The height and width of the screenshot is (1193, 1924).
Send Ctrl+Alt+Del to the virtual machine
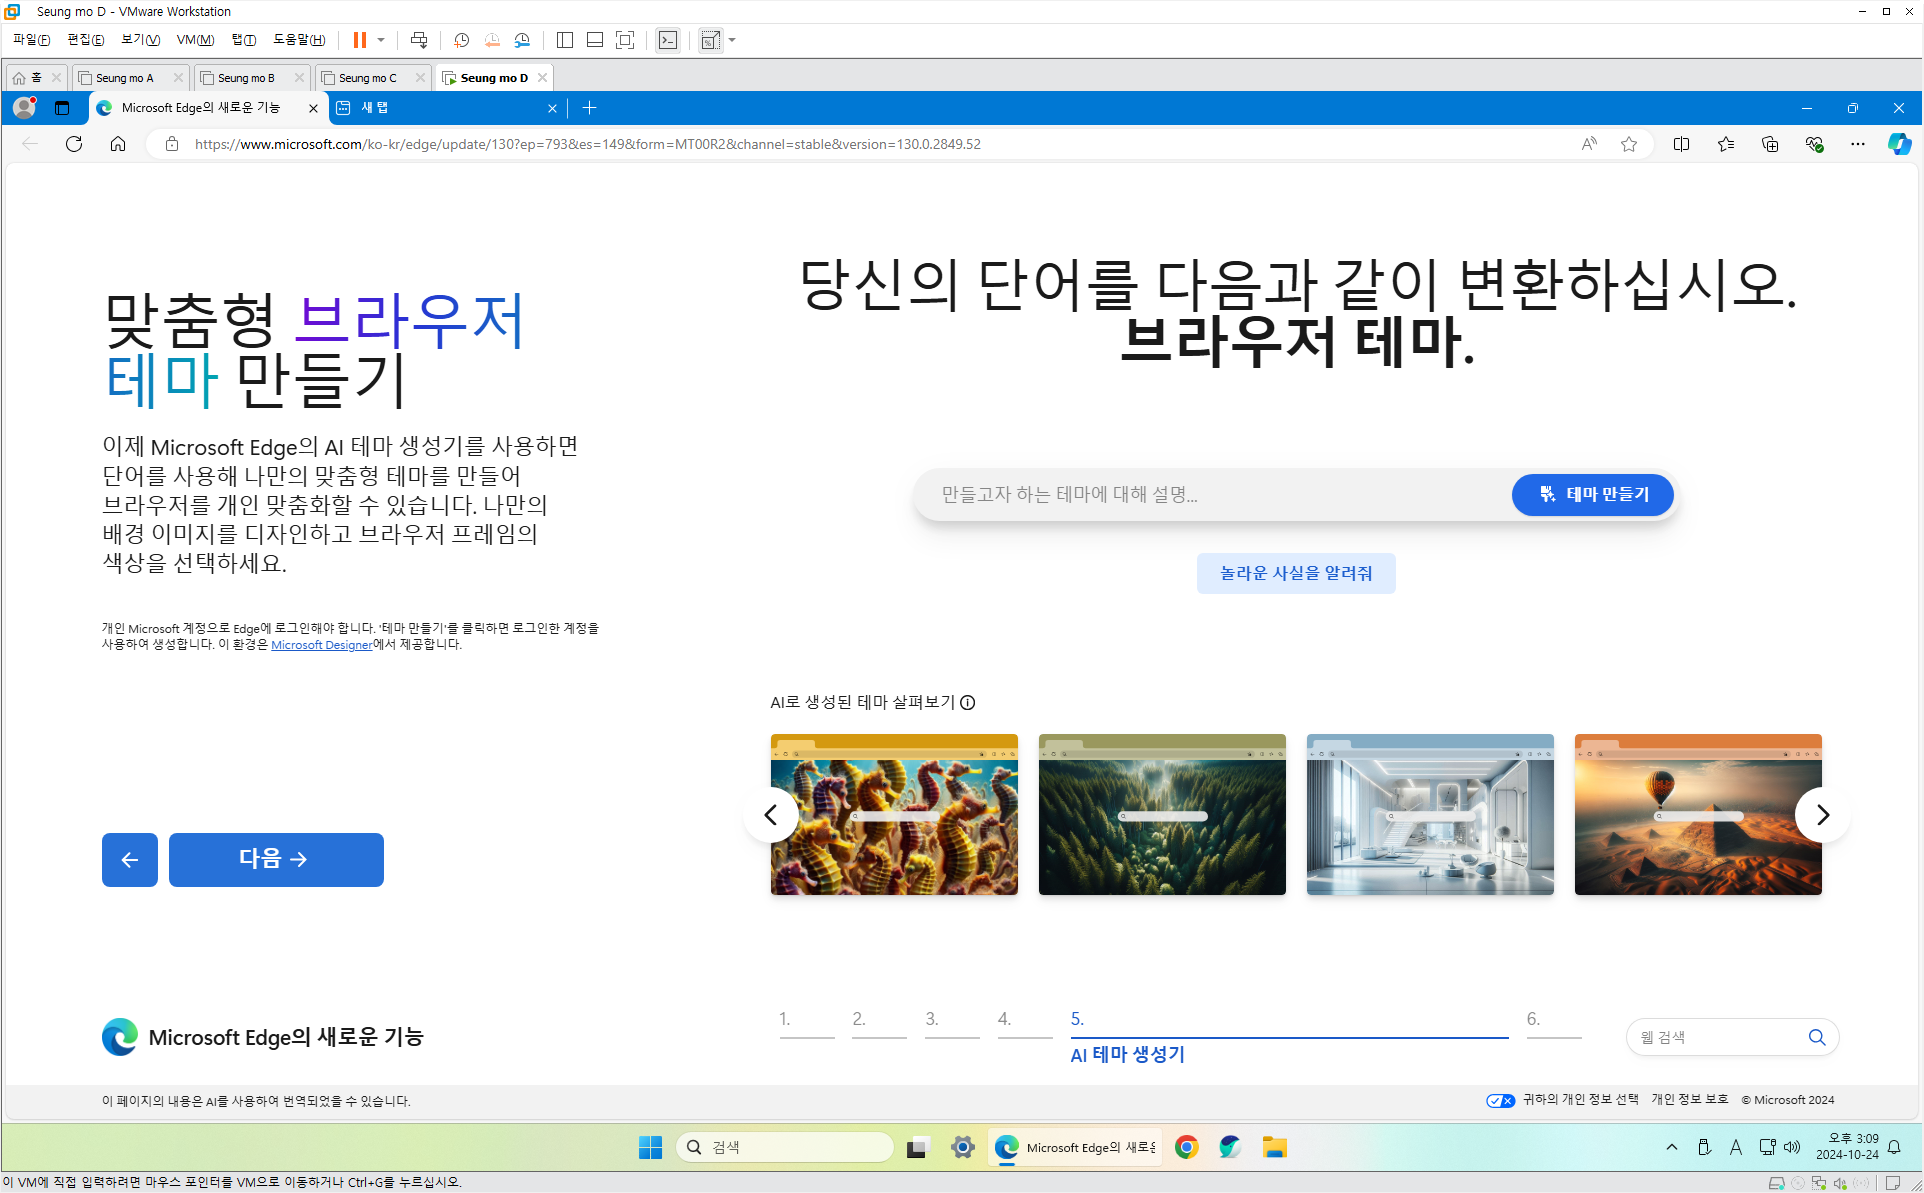pos(419,40)
